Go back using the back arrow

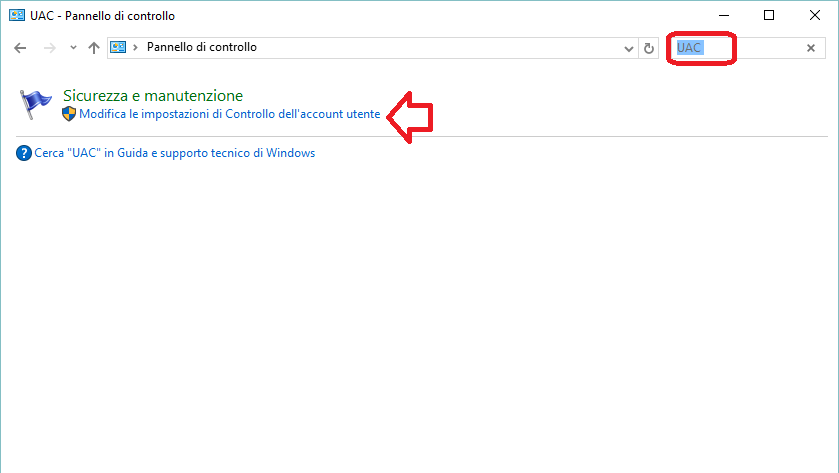click(x=20, y=48)
